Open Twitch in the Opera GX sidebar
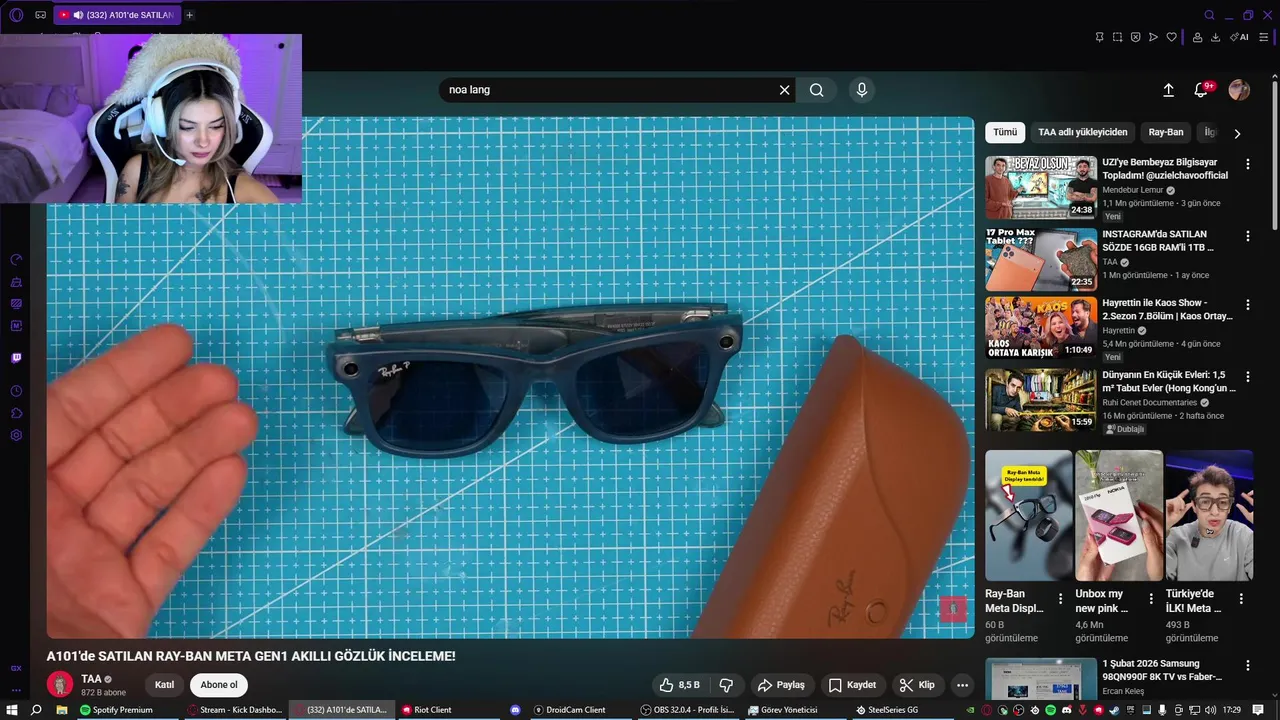 [16, 357]
